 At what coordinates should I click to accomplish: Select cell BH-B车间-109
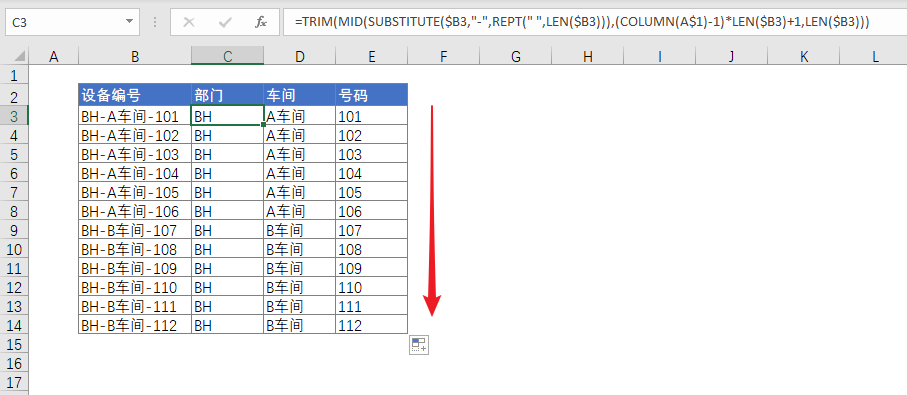[135, 268]
